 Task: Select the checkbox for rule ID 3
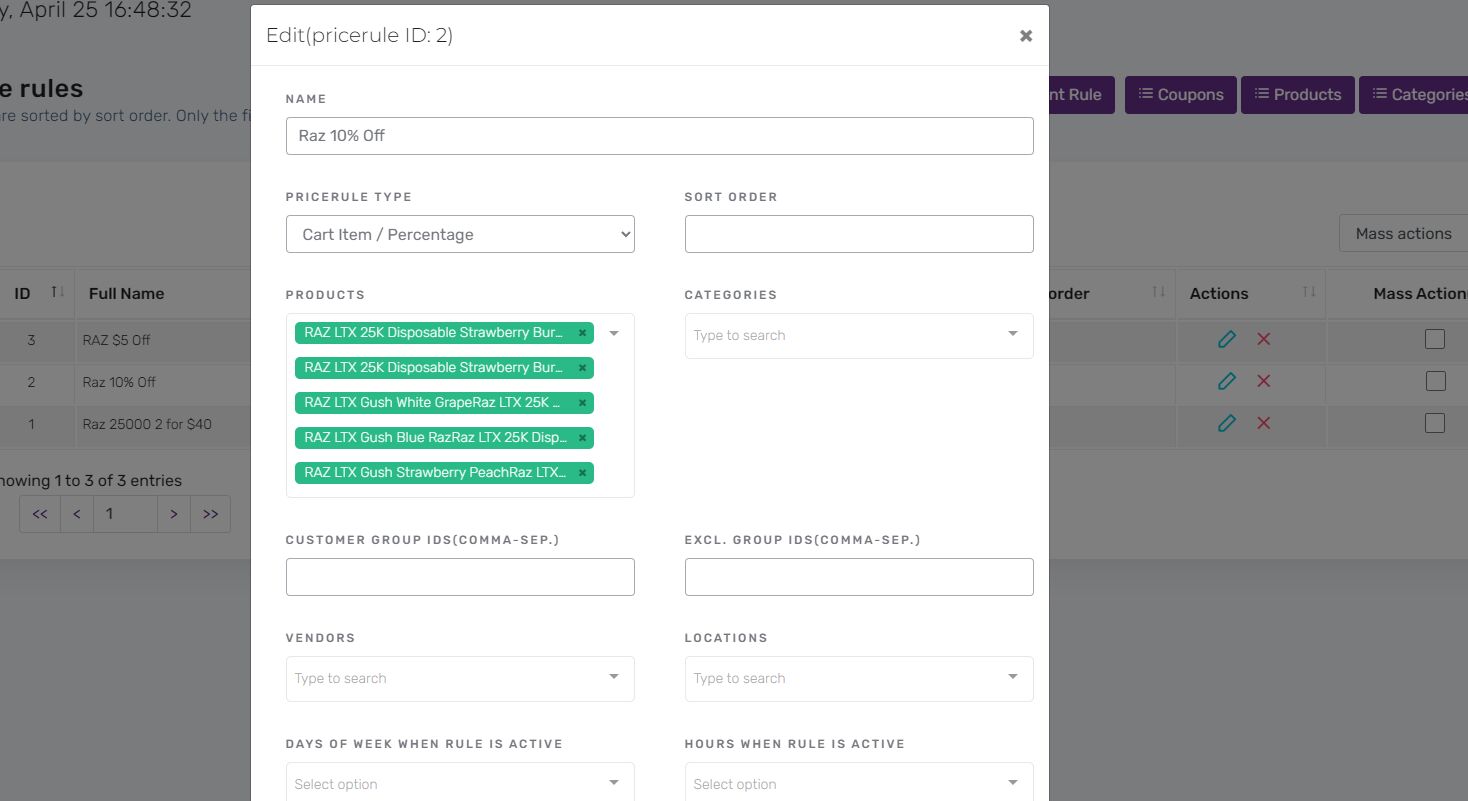point(1435,339)
